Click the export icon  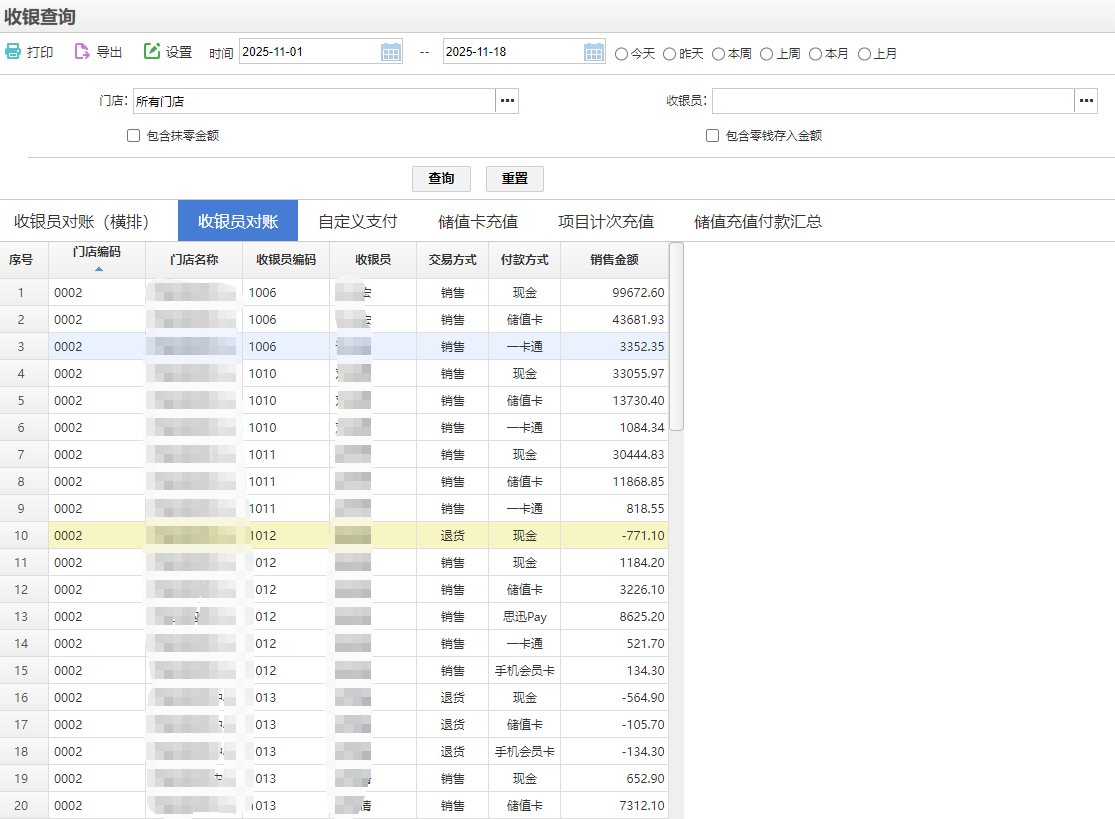point(82,52)
